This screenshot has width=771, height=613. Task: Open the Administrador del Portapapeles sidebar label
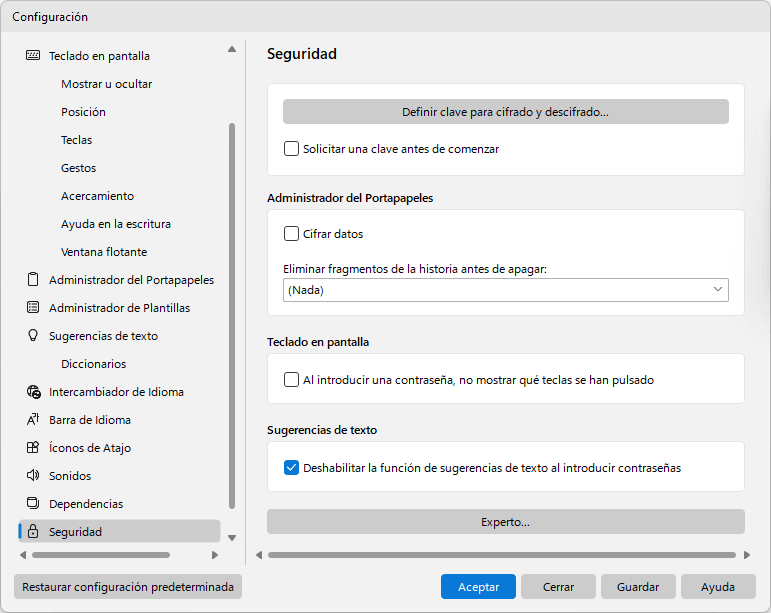(x=131, y=280)
